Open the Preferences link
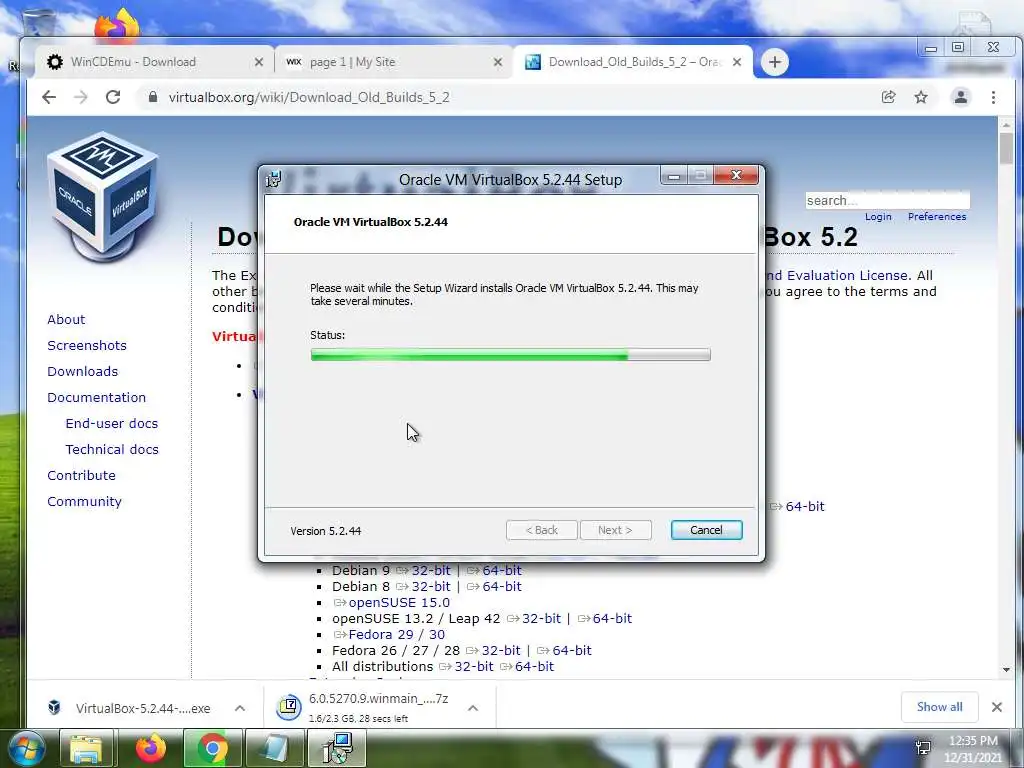Screen dimensions: 1024x768 [x=936, y=217]
